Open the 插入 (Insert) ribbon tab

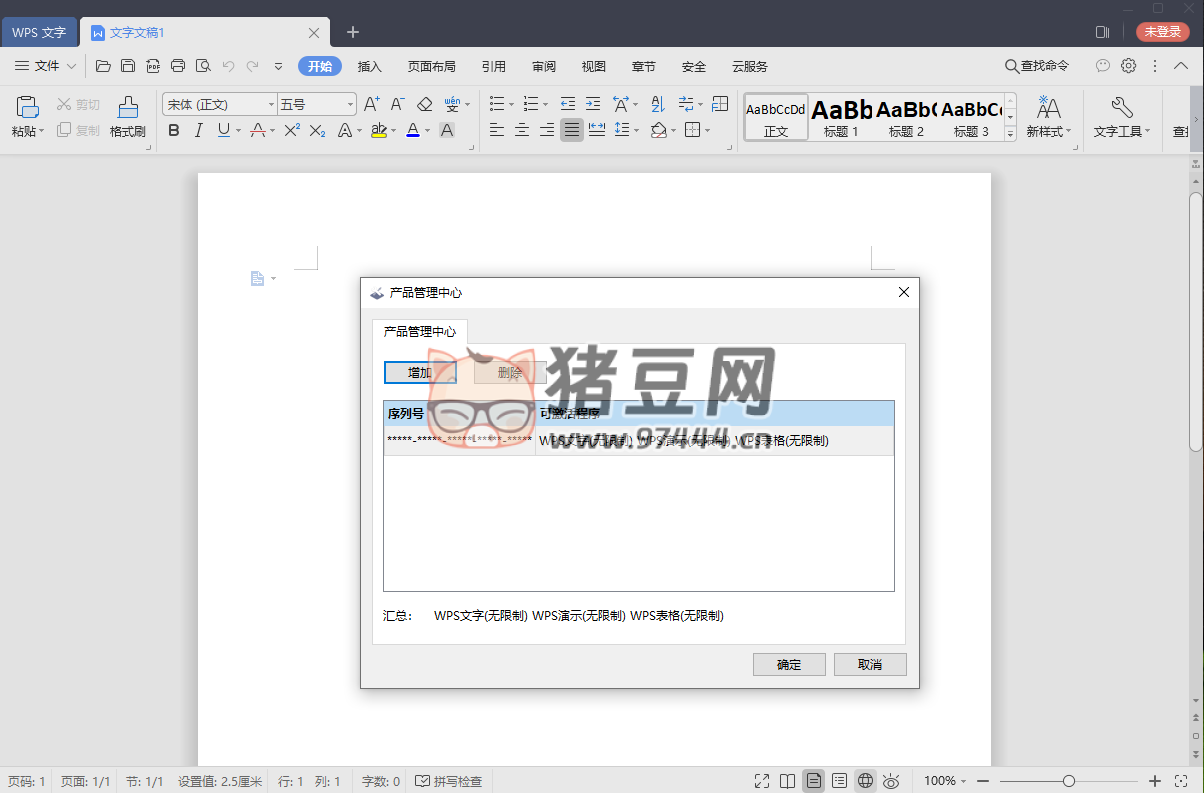click(370, 66)
